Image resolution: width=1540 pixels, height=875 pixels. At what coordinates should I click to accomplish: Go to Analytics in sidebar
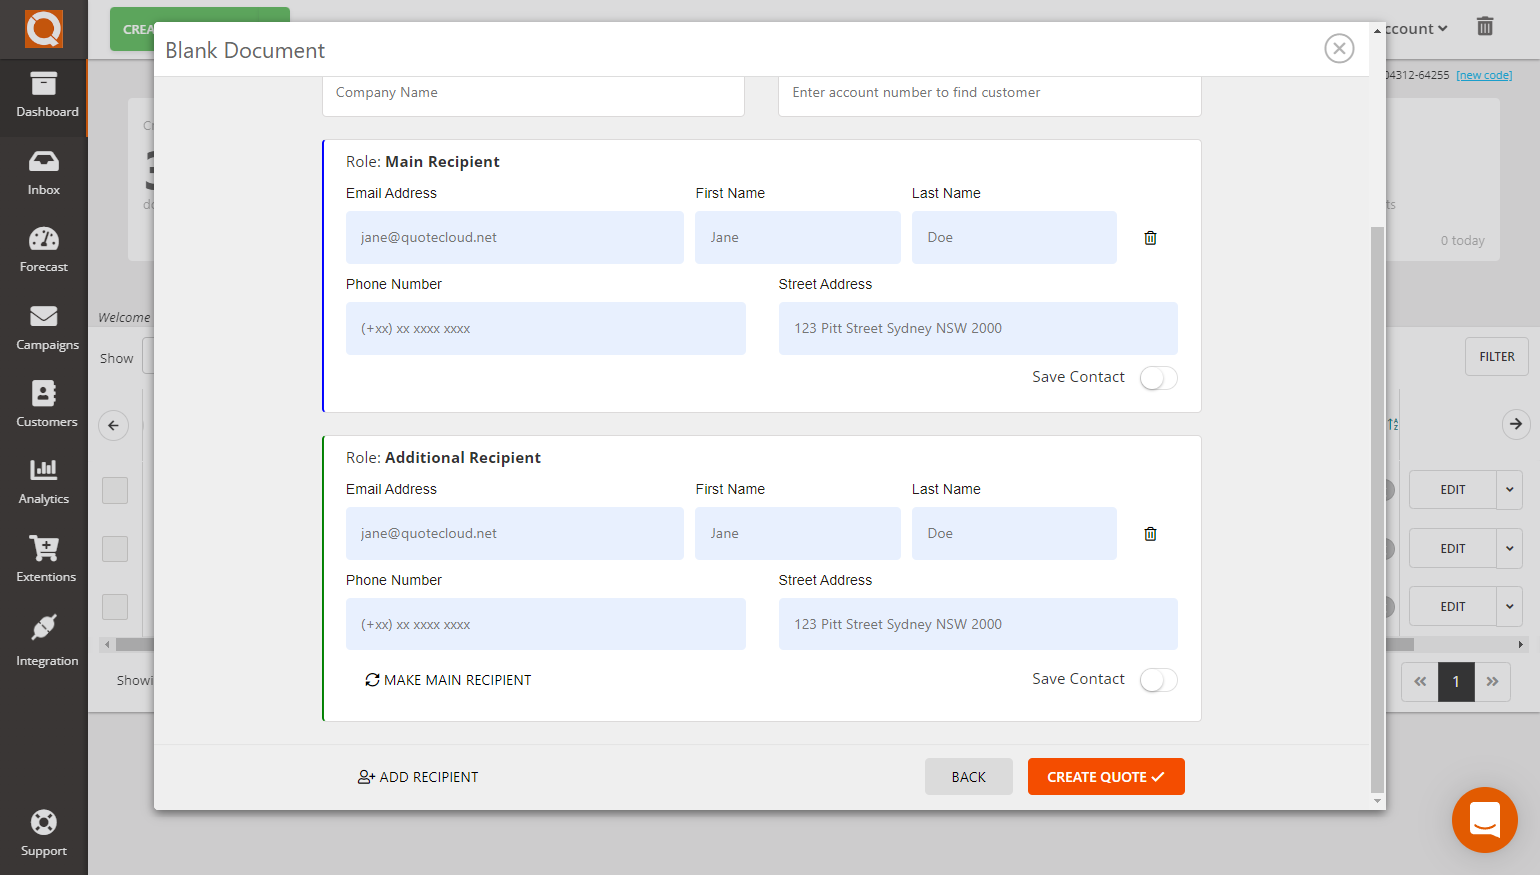click(x=44, y=481)
